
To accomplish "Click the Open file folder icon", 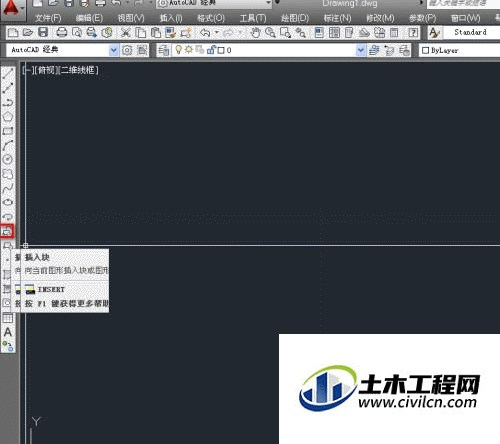I will click(x=28, y=33).
